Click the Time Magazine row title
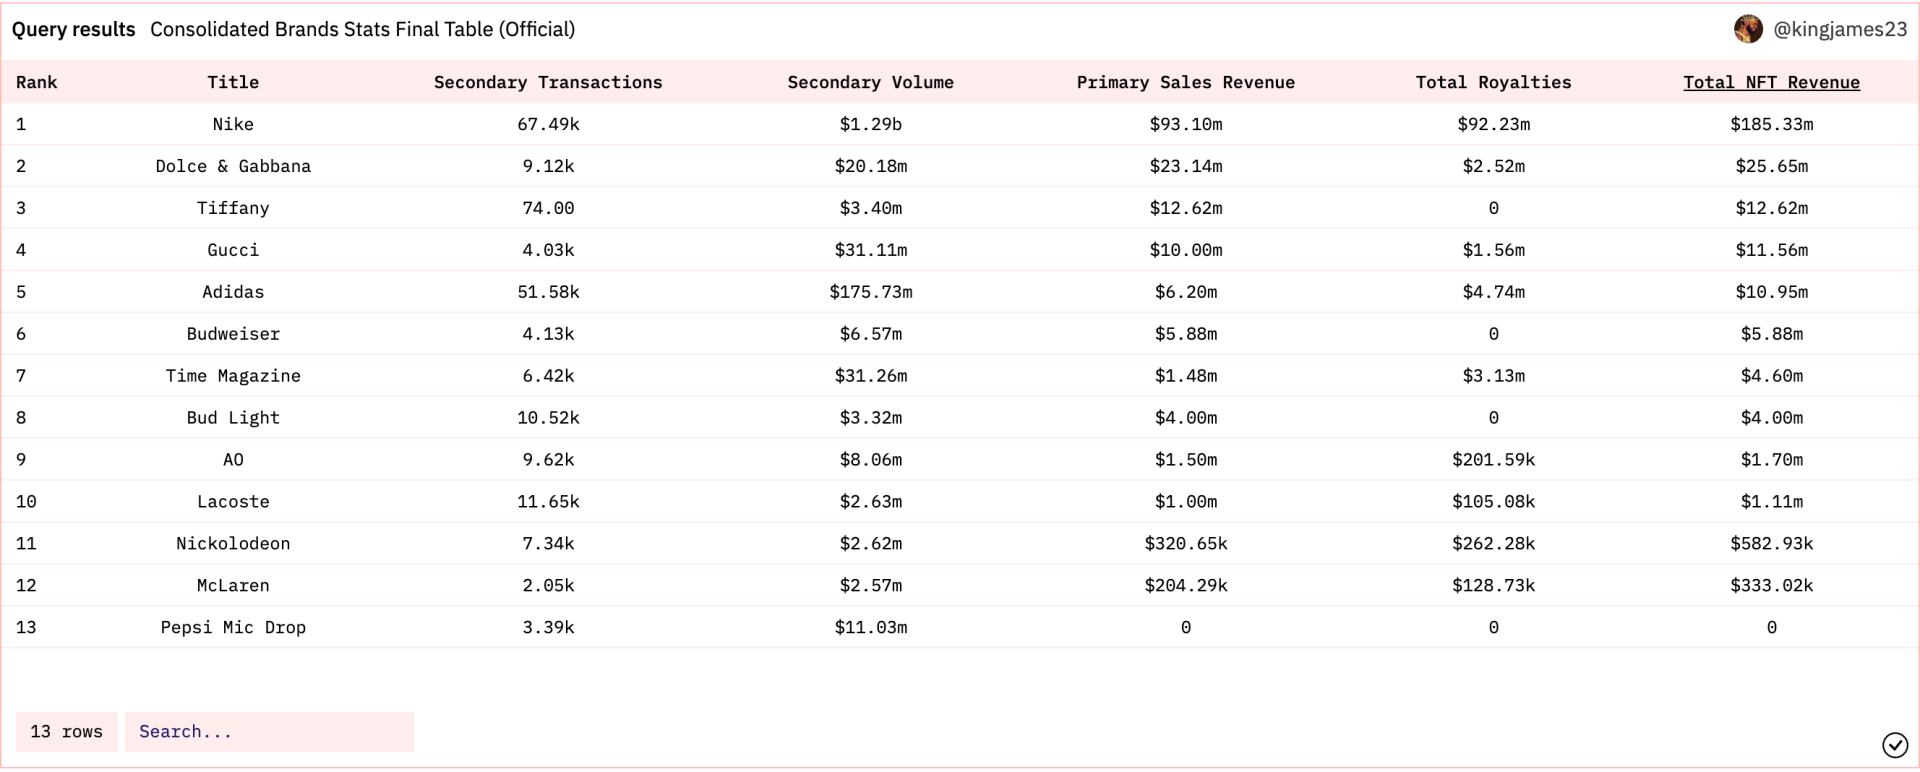The image size is (1920, 772). 233,376
